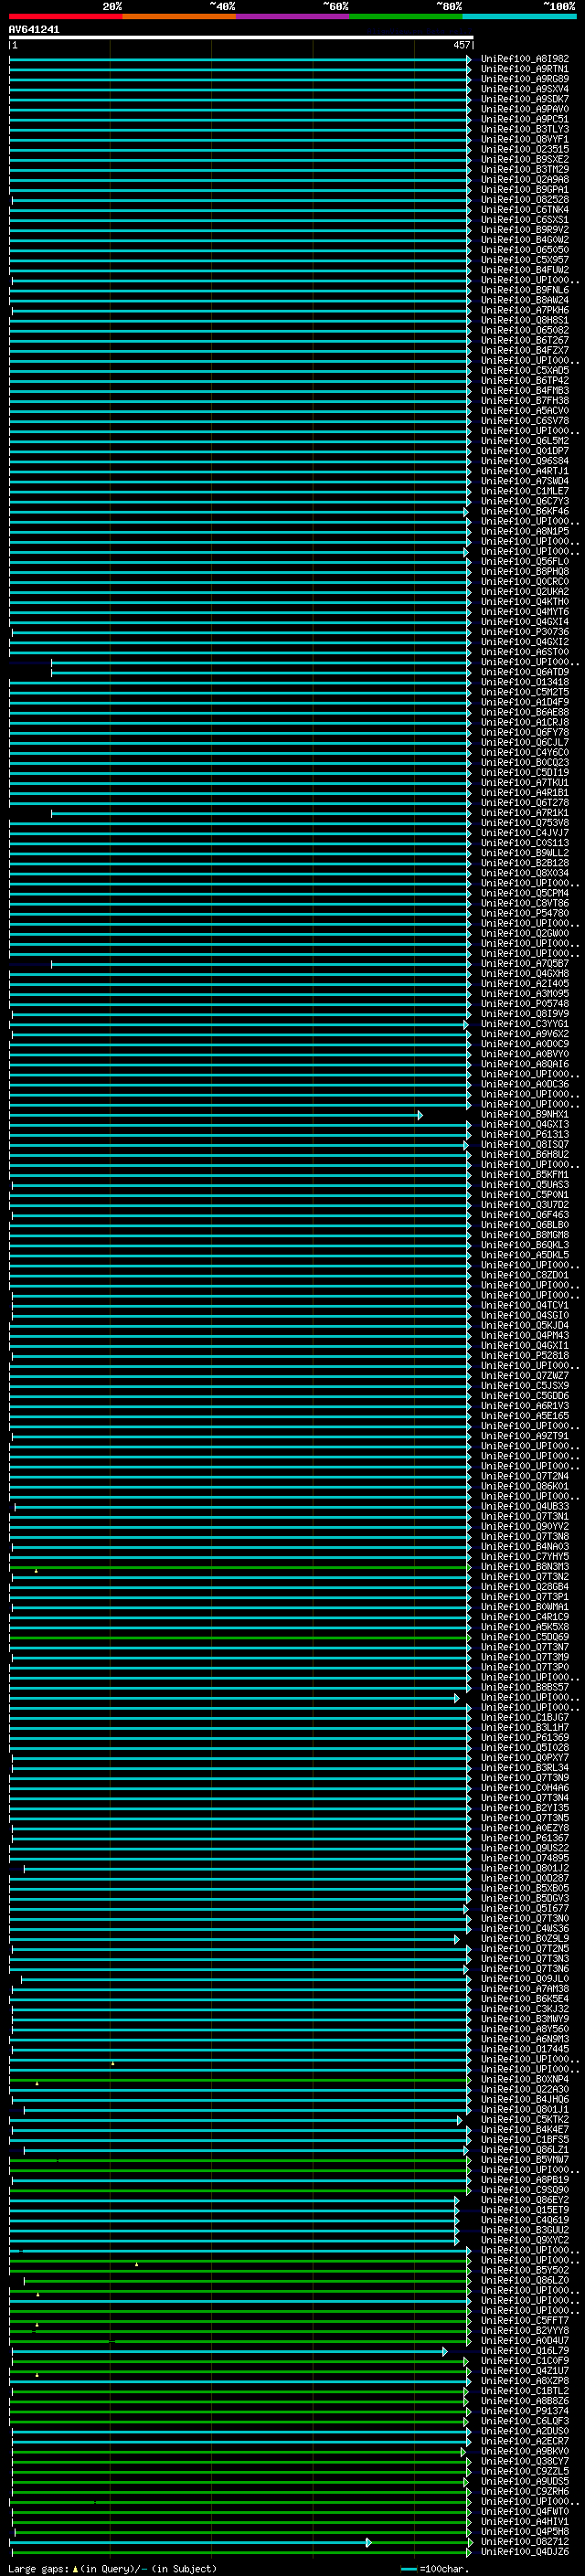Screen dimensions: 585x2576
Task: Select the UniRef100_C5P0N1 label
Action: tap(525, 1194)
